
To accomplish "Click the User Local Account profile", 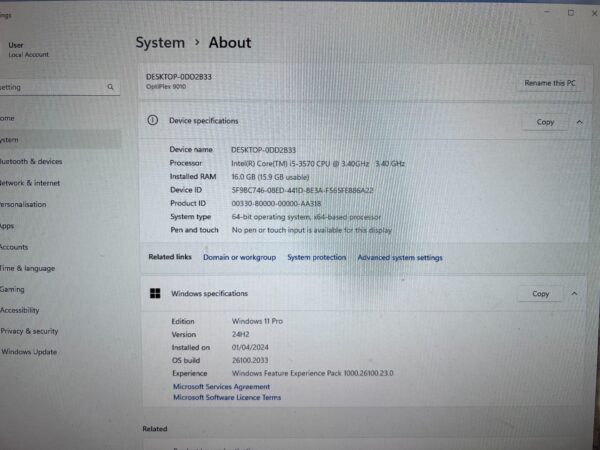I will click(28, 50).
